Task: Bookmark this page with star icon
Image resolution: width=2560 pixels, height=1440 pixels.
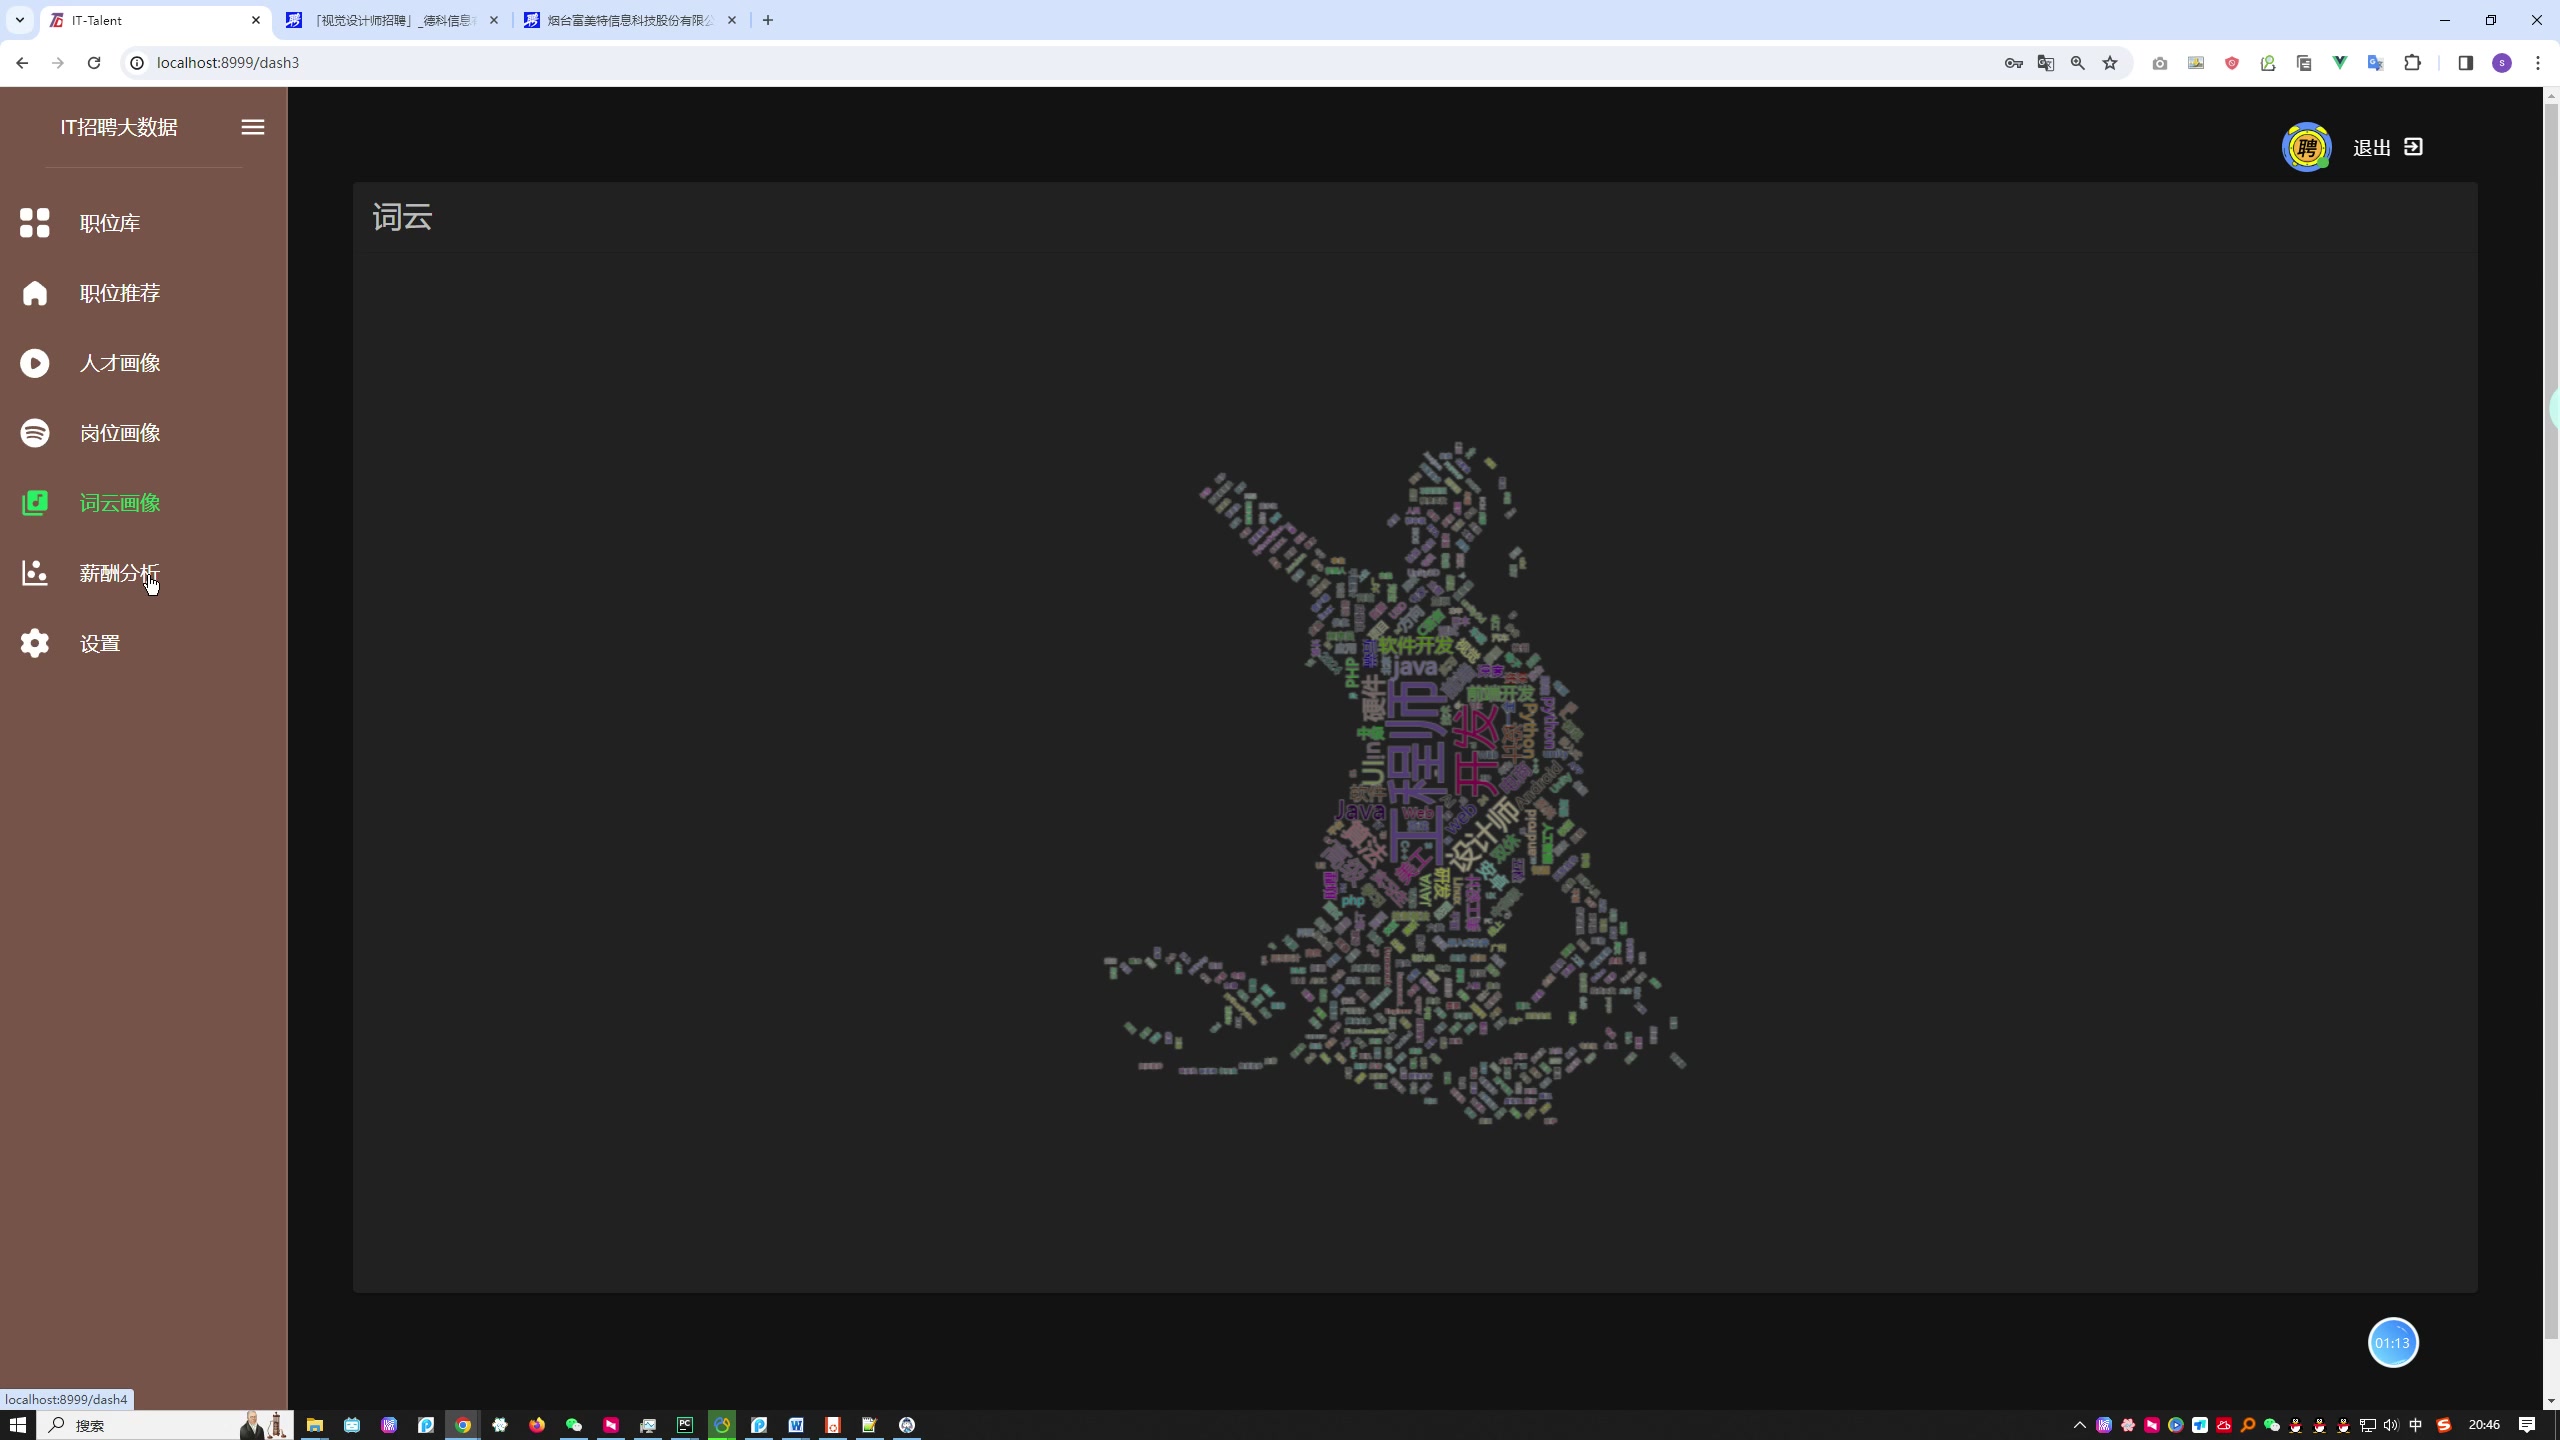Action: 2110,63
